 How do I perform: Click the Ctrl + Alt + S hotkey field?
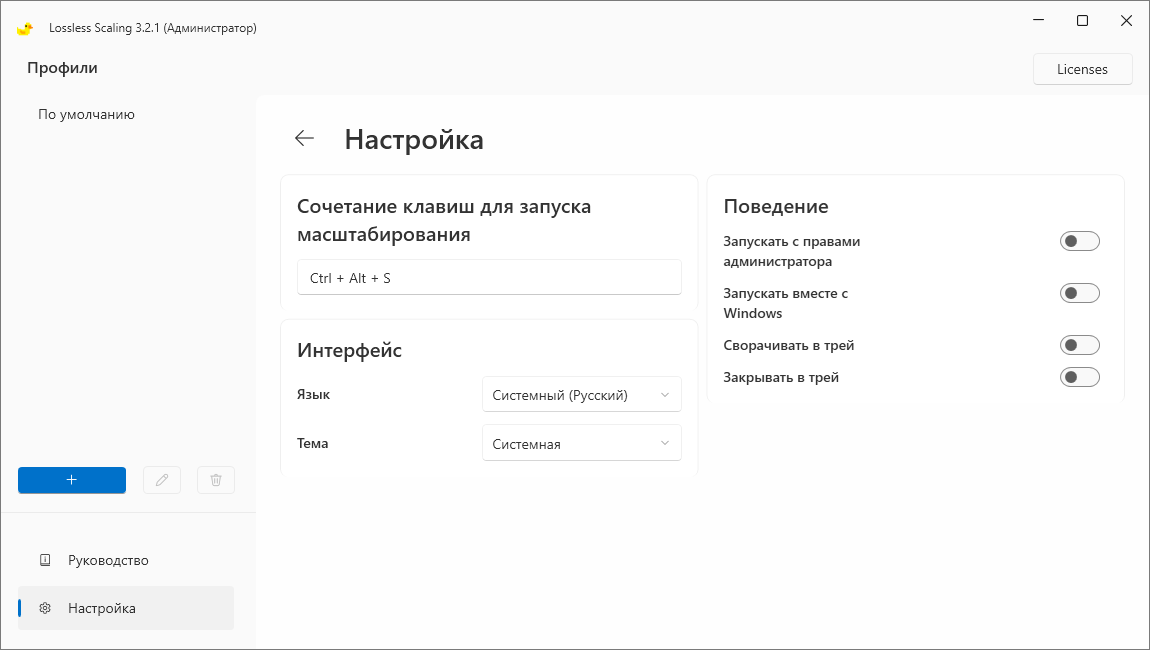[489, 277]
